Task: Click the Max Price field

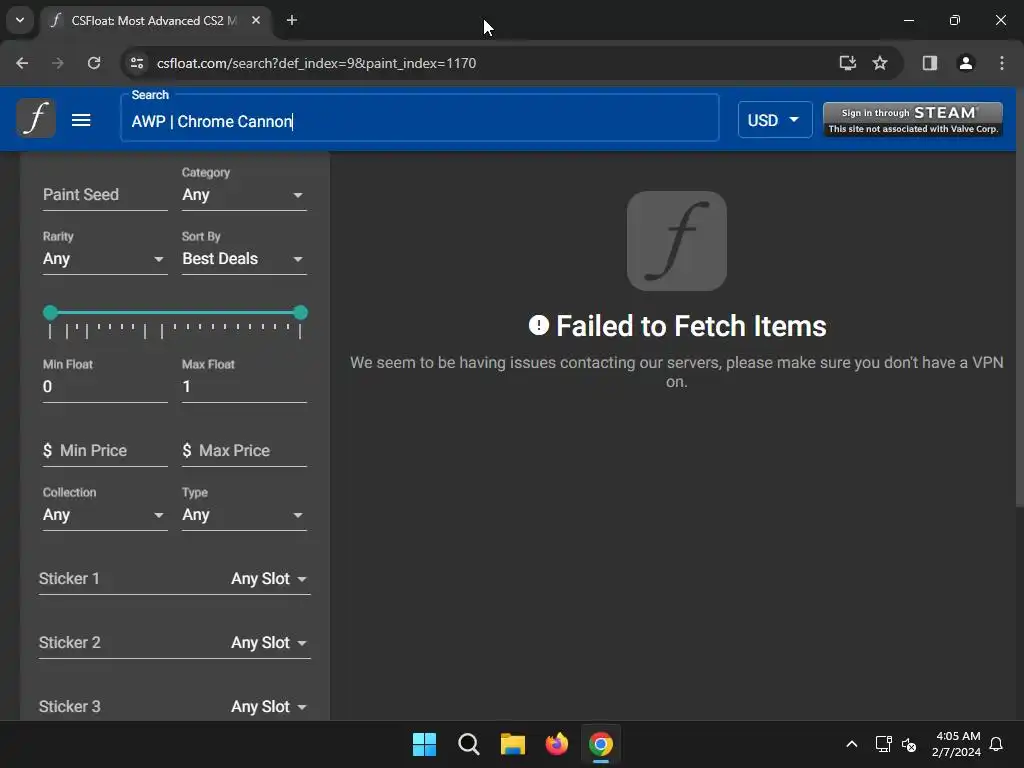Action: [244, 451]
